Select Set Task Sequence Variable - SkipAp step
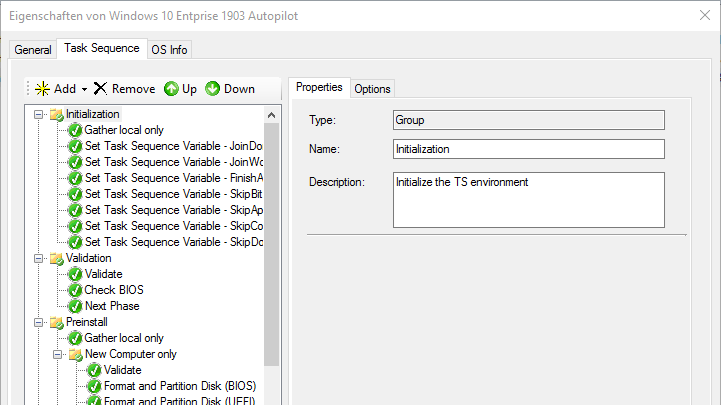Screen dimensions: 721x405 174,210
